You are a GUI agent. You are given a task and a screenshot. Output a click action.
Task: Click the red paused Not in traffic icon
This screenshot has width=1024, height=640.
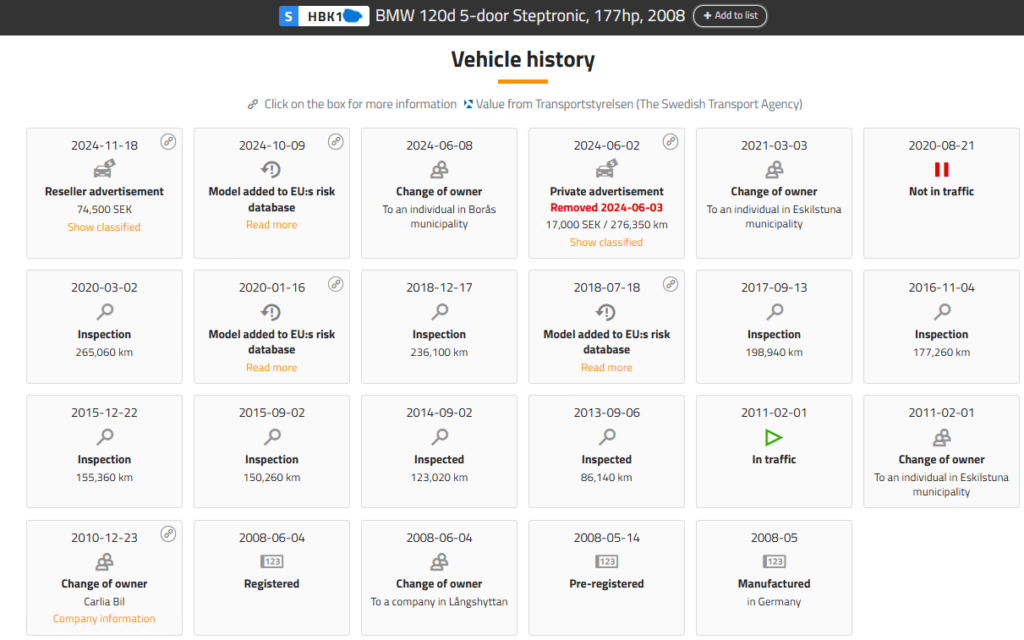coord(941,169)
